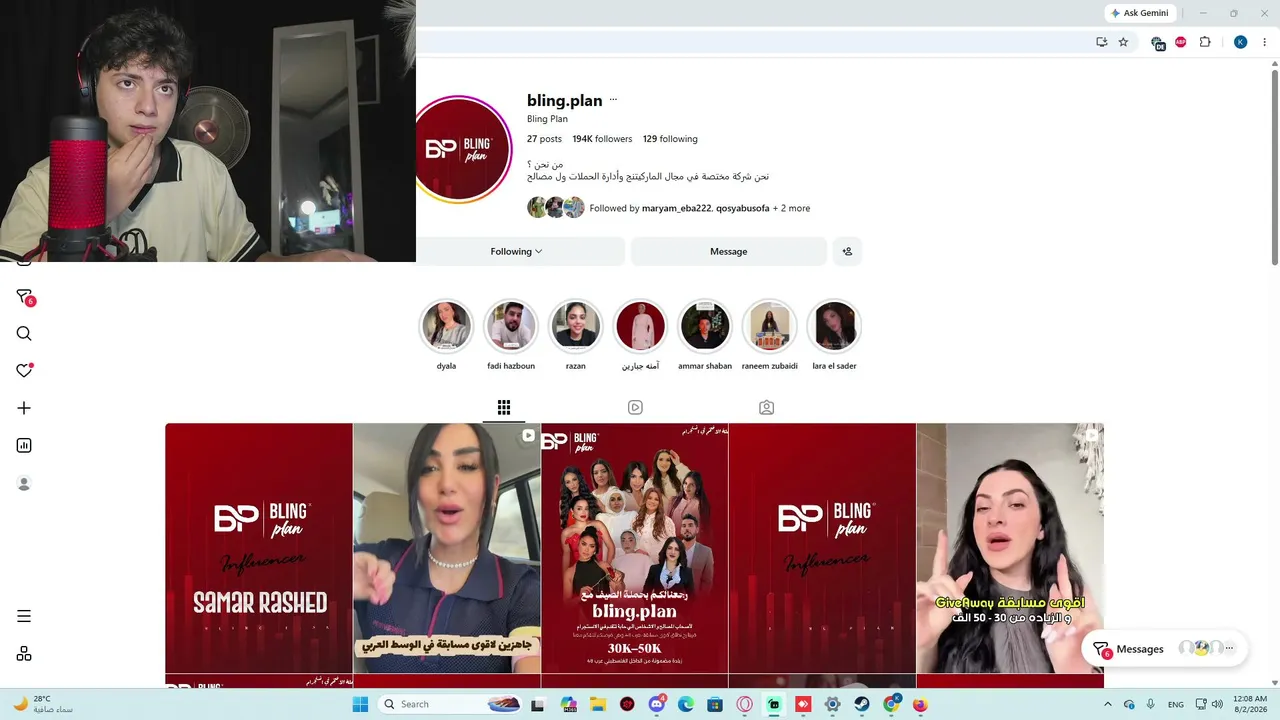Open the Windows Start menu
Viewport: 1280px width, 720px height.
tap(361, 704)
